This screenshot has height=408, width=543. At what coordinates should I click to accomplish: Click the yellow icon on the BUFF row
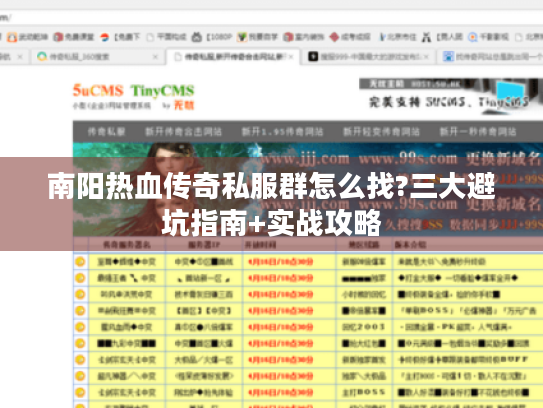click(80, 360)
